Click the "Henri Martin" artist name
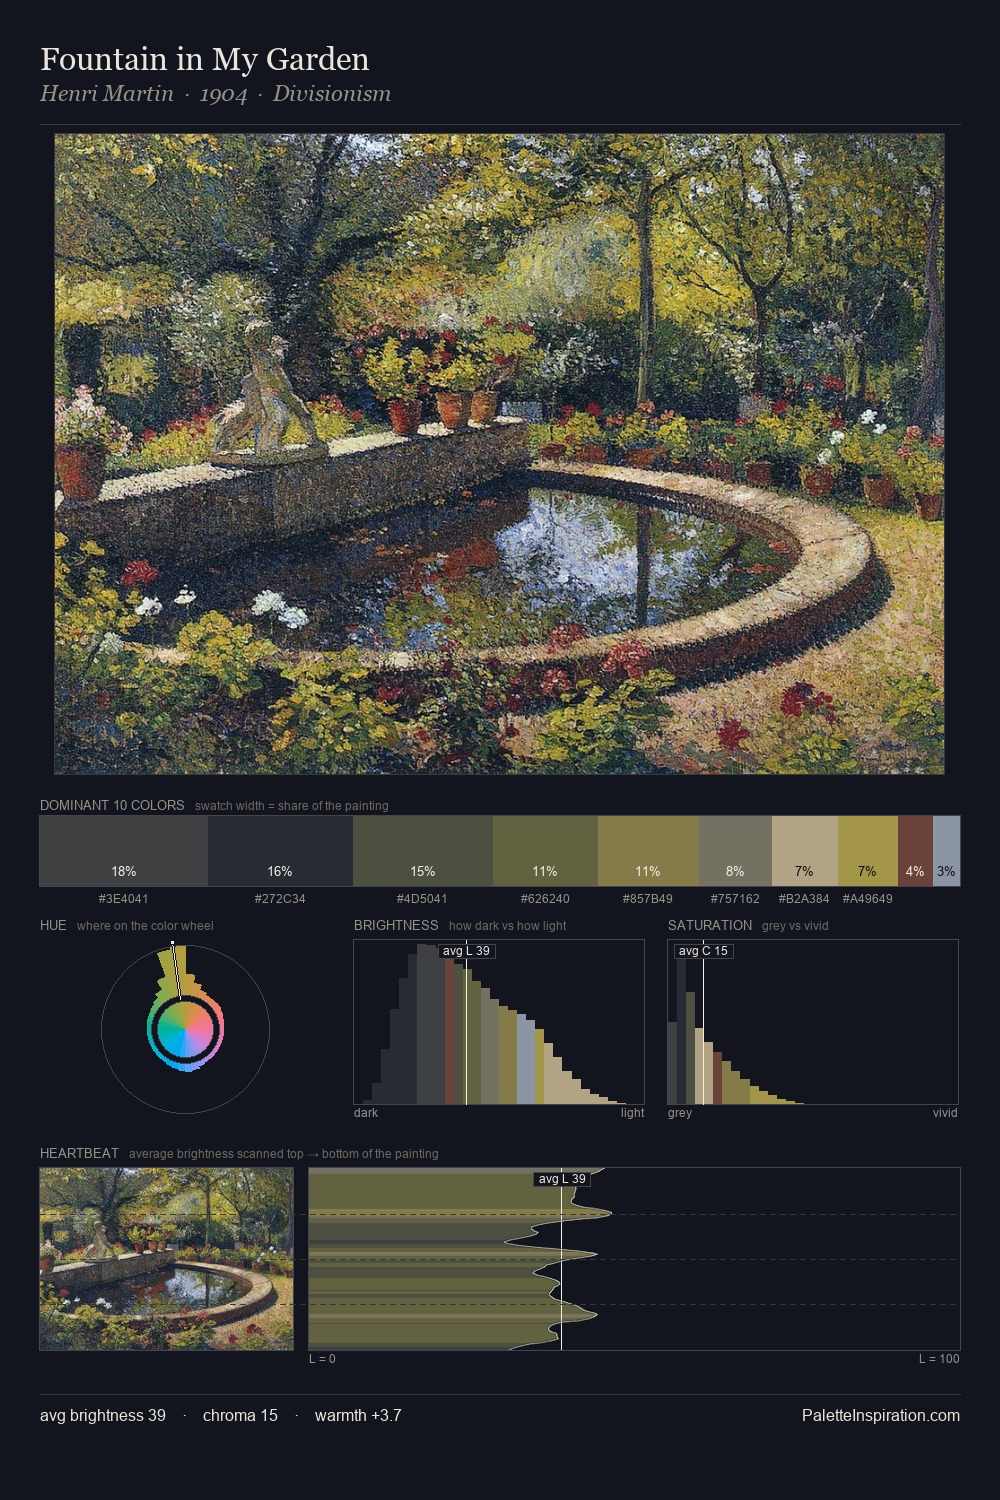Image resolution: width=1000 pixels, height=1500 pixels. point(106,94)
